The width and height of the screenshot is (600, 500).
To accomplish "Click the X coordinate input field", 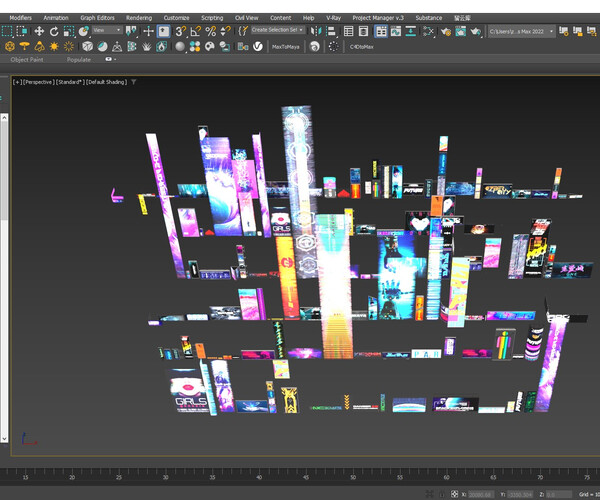I will tap(481, 495).
